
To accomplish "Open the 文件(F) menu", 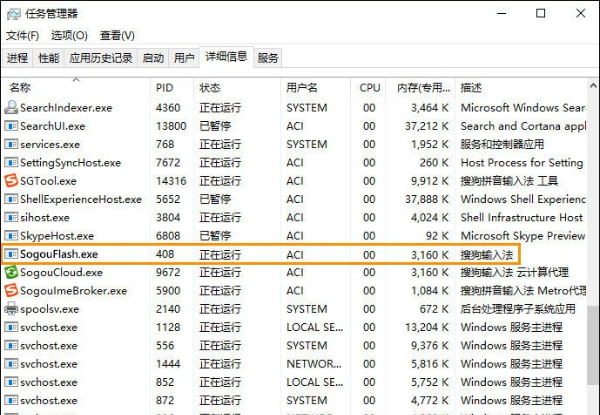I will coord(23,36).
